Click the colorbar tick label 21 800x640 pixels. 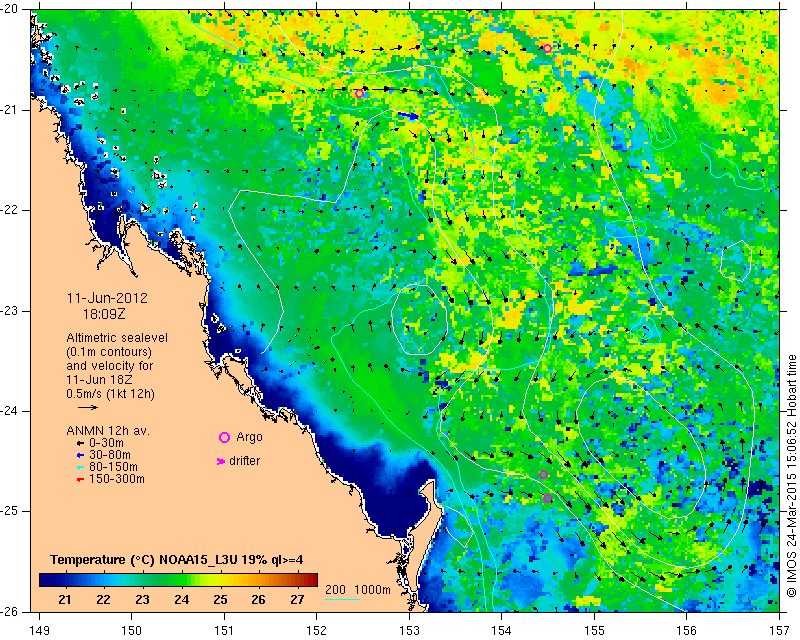[x=65, y=599]
